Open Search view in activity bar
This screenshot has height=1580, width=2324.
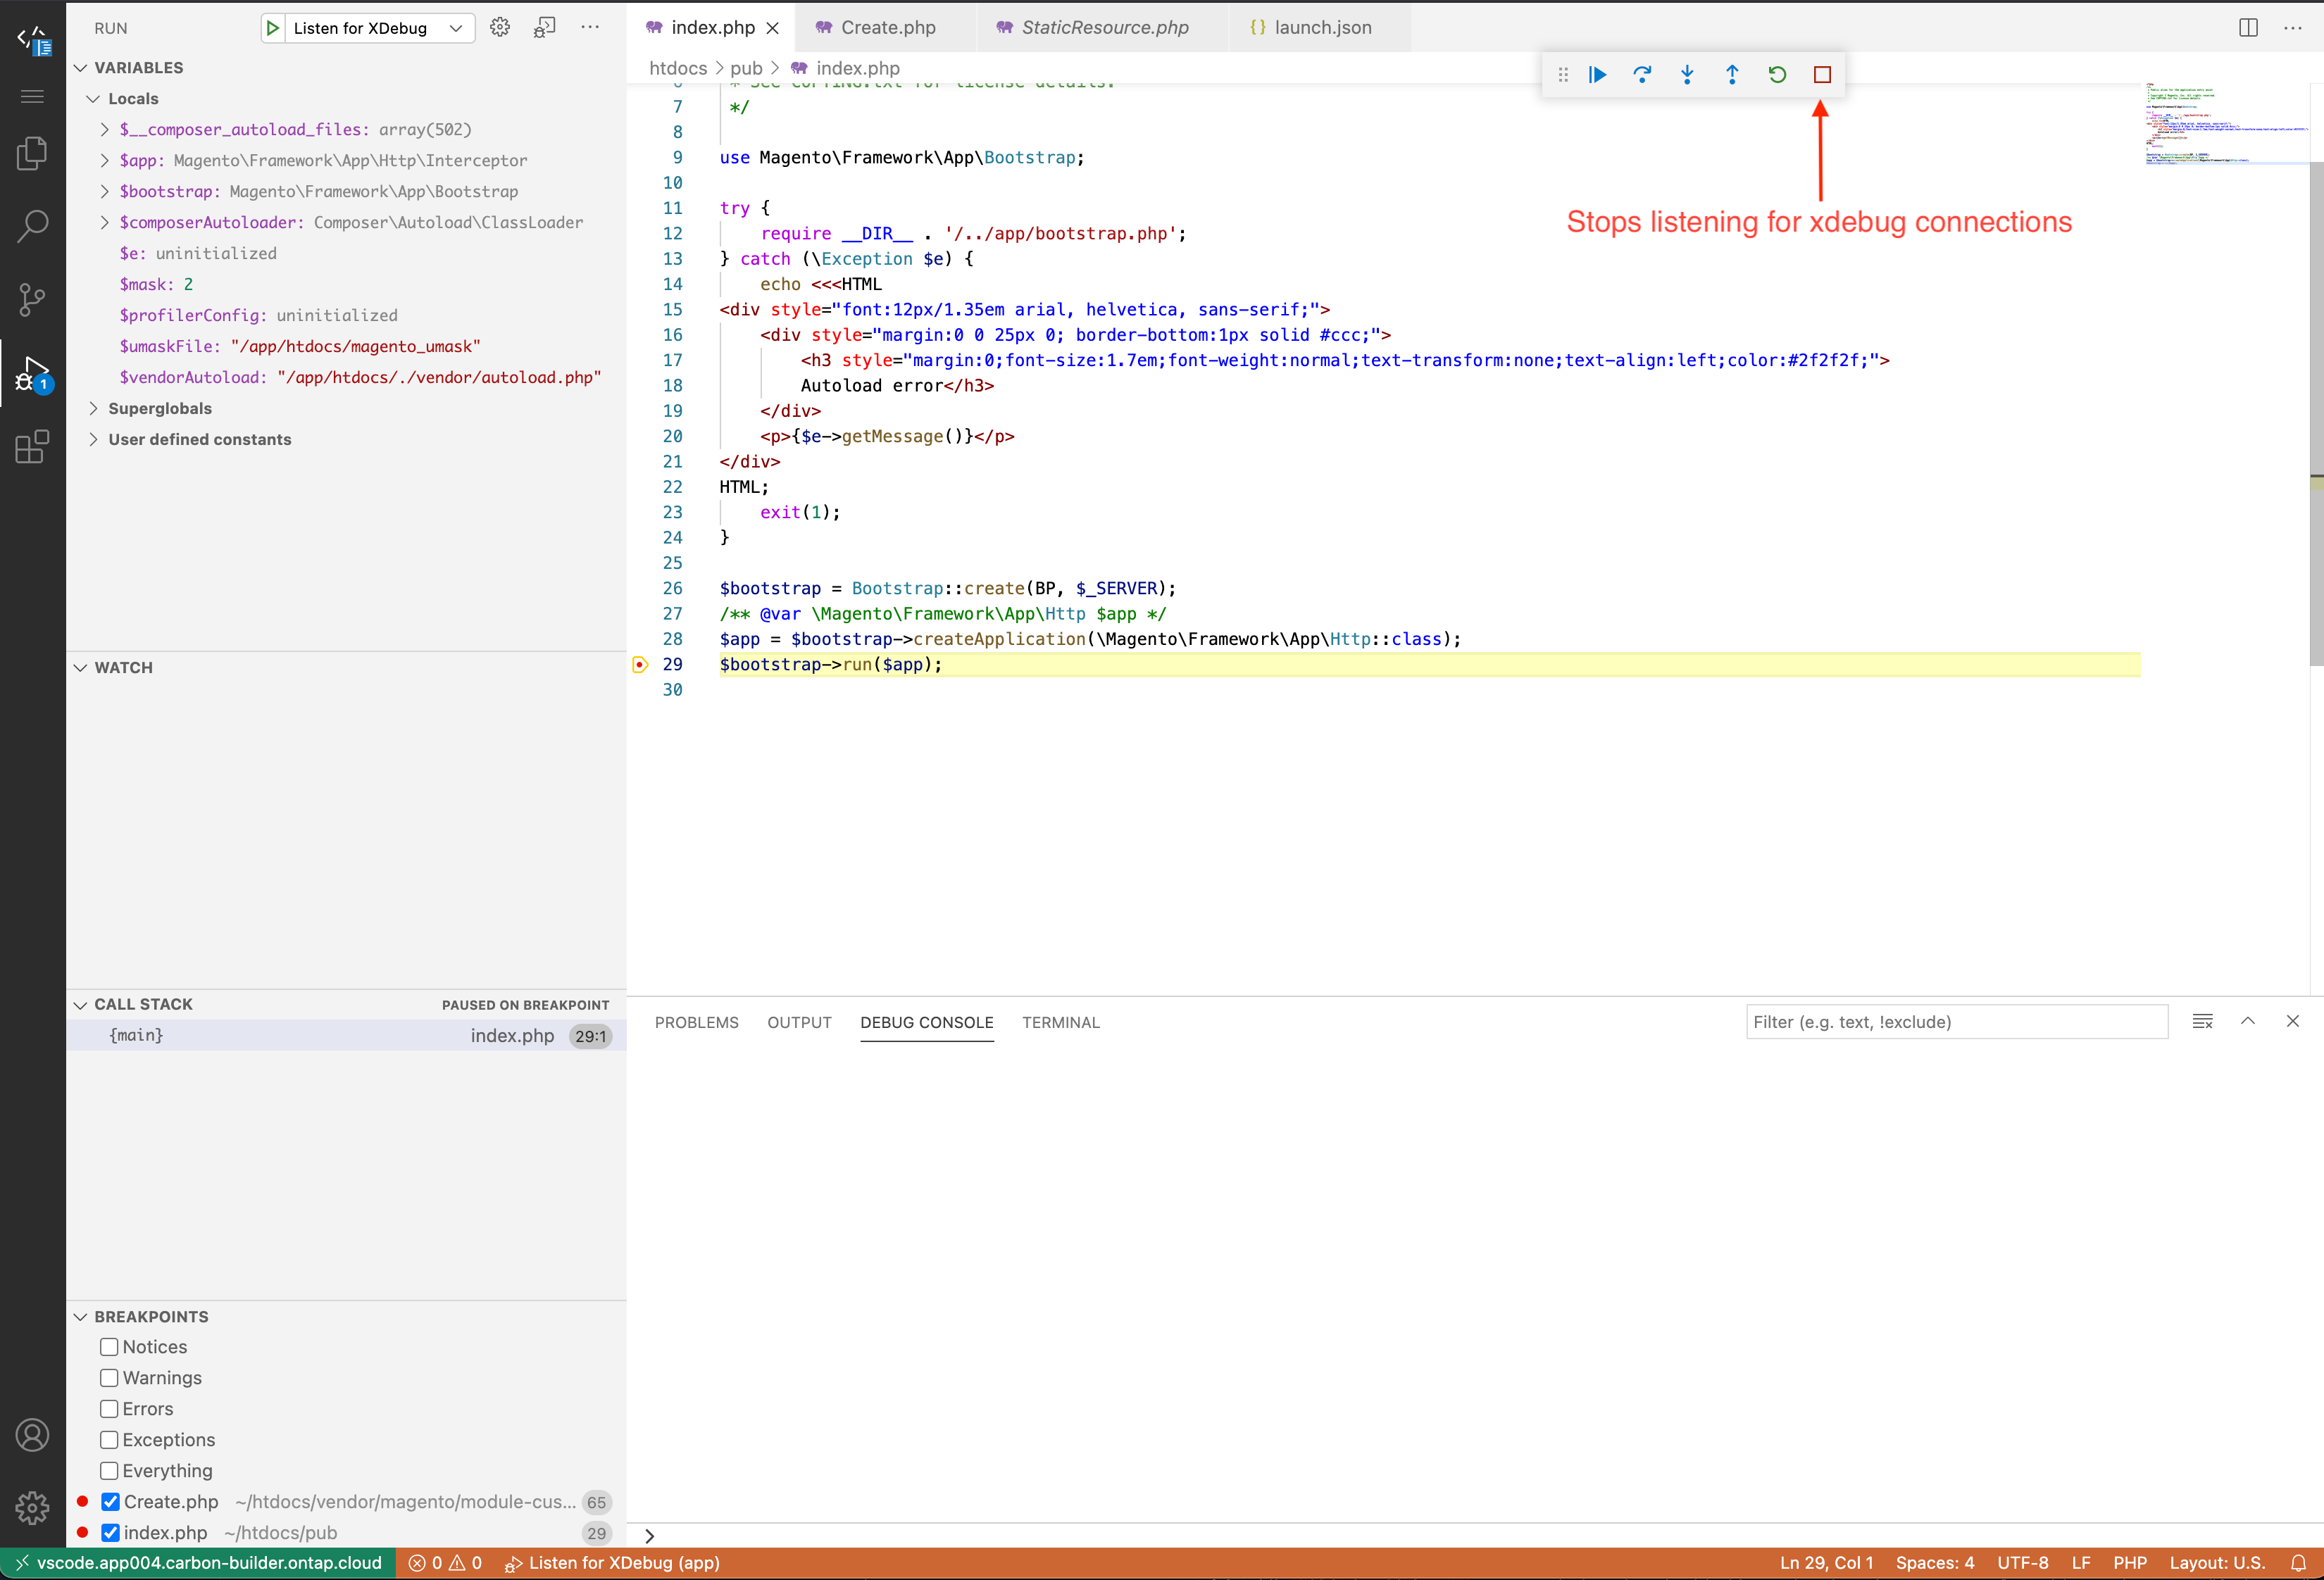[33, 226]
